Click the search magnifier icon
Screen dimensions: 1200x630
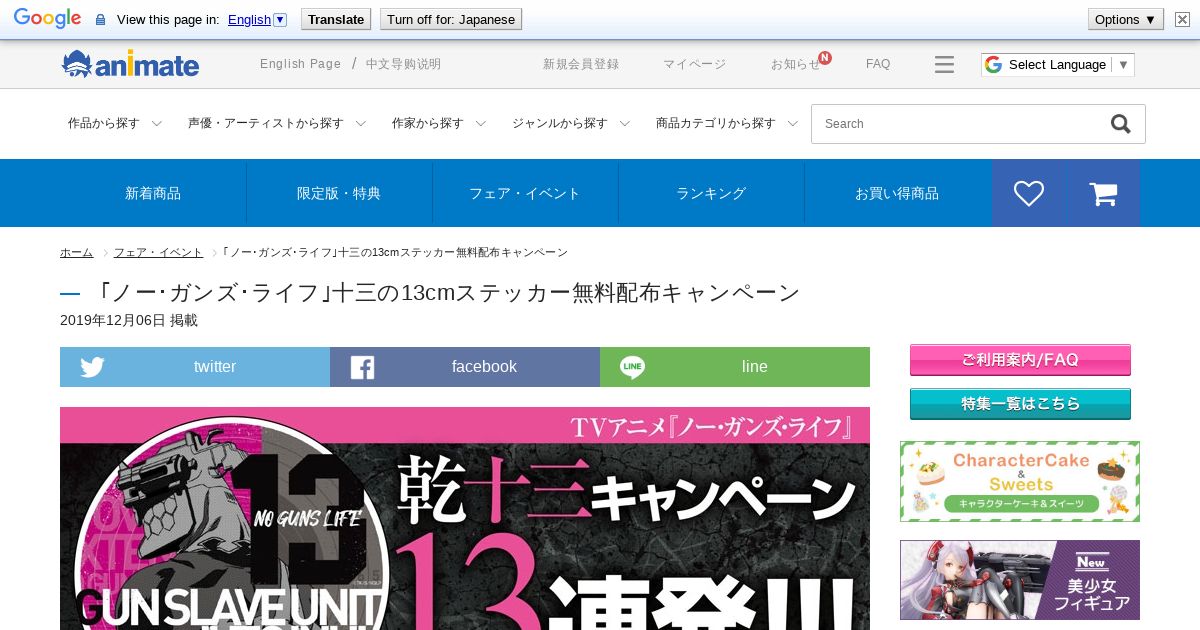1121,124
